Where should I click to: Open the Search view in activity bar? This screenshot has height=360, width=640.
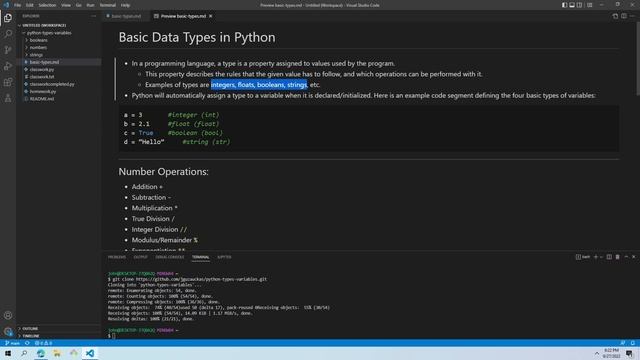click(8, 33)
